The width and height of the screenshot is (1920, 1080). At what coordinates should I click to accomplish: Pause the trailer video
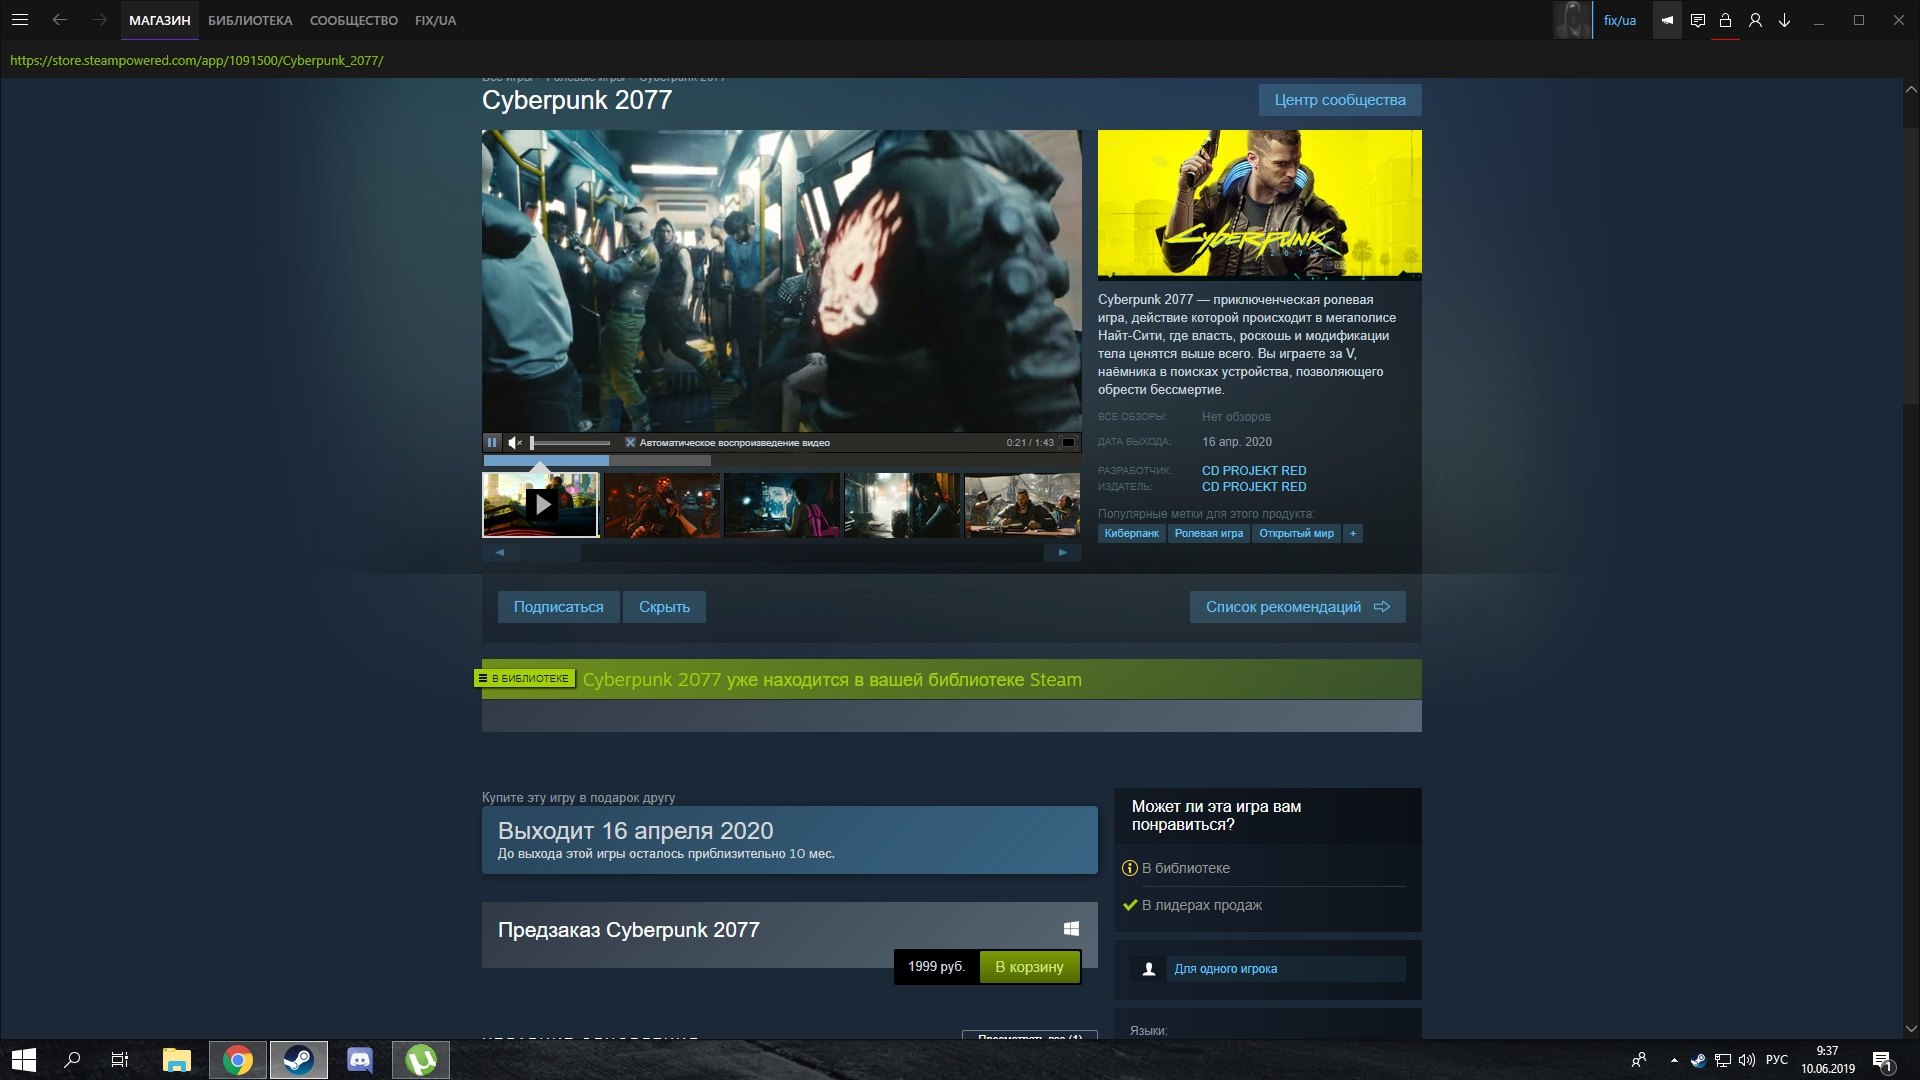pos(492,442)
